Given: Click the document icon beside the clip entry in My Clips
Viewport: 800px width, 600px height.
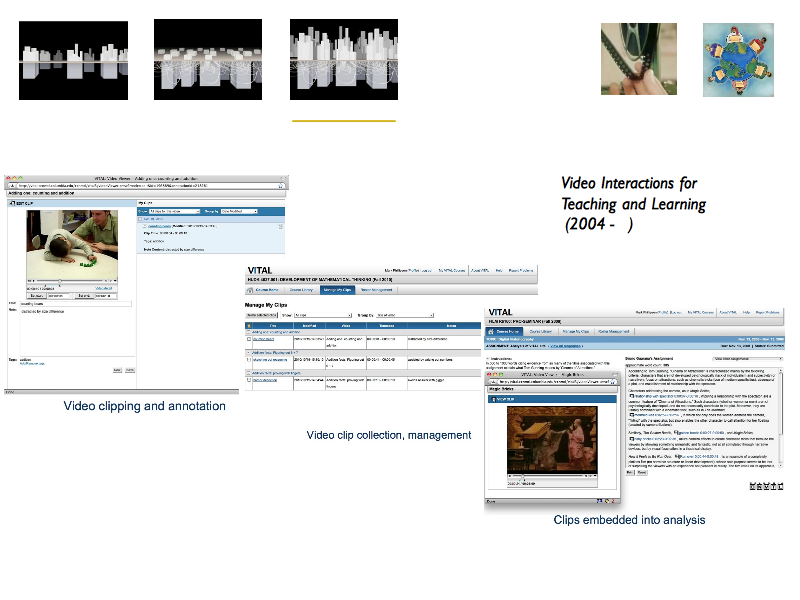Looking at the screenshot, I should coord(144,226).
